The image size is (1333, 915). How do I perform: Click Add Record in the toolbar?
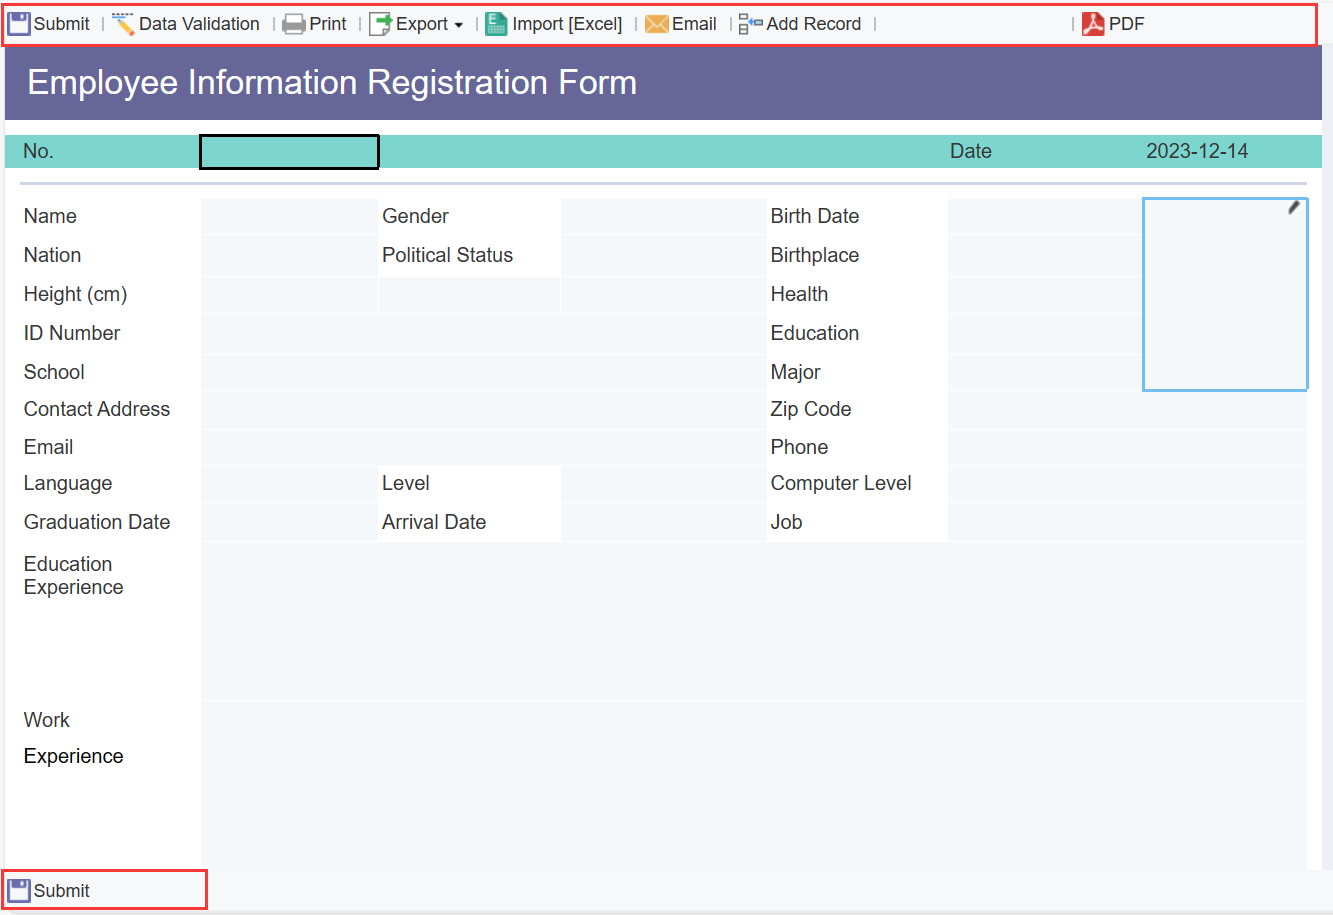tap(800, 24)
